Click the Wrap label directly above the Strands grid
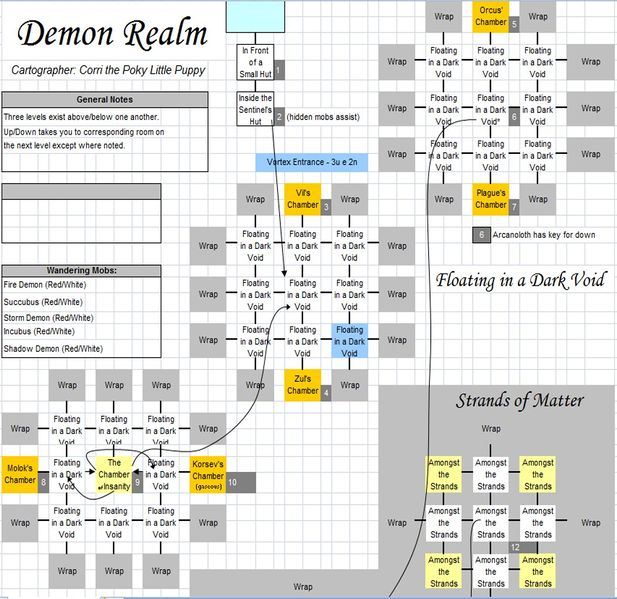The height and width of the screenshot is (599, 617). click(491, 428)
